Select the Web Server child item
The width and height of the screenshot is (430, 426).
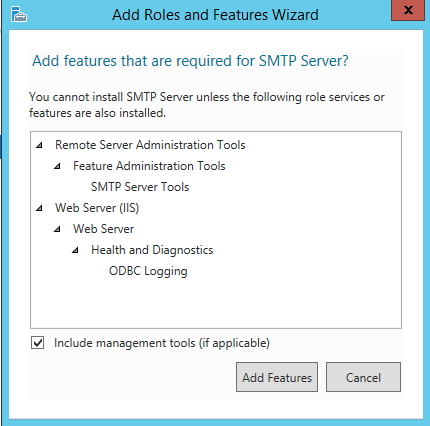(x=104, y=229)
